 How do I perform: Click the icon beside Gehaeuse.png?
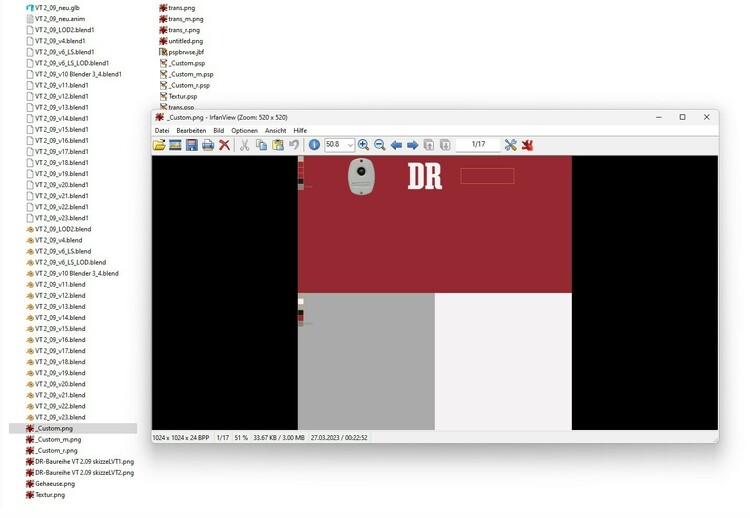pyautogui.click(x=30, y=484)
